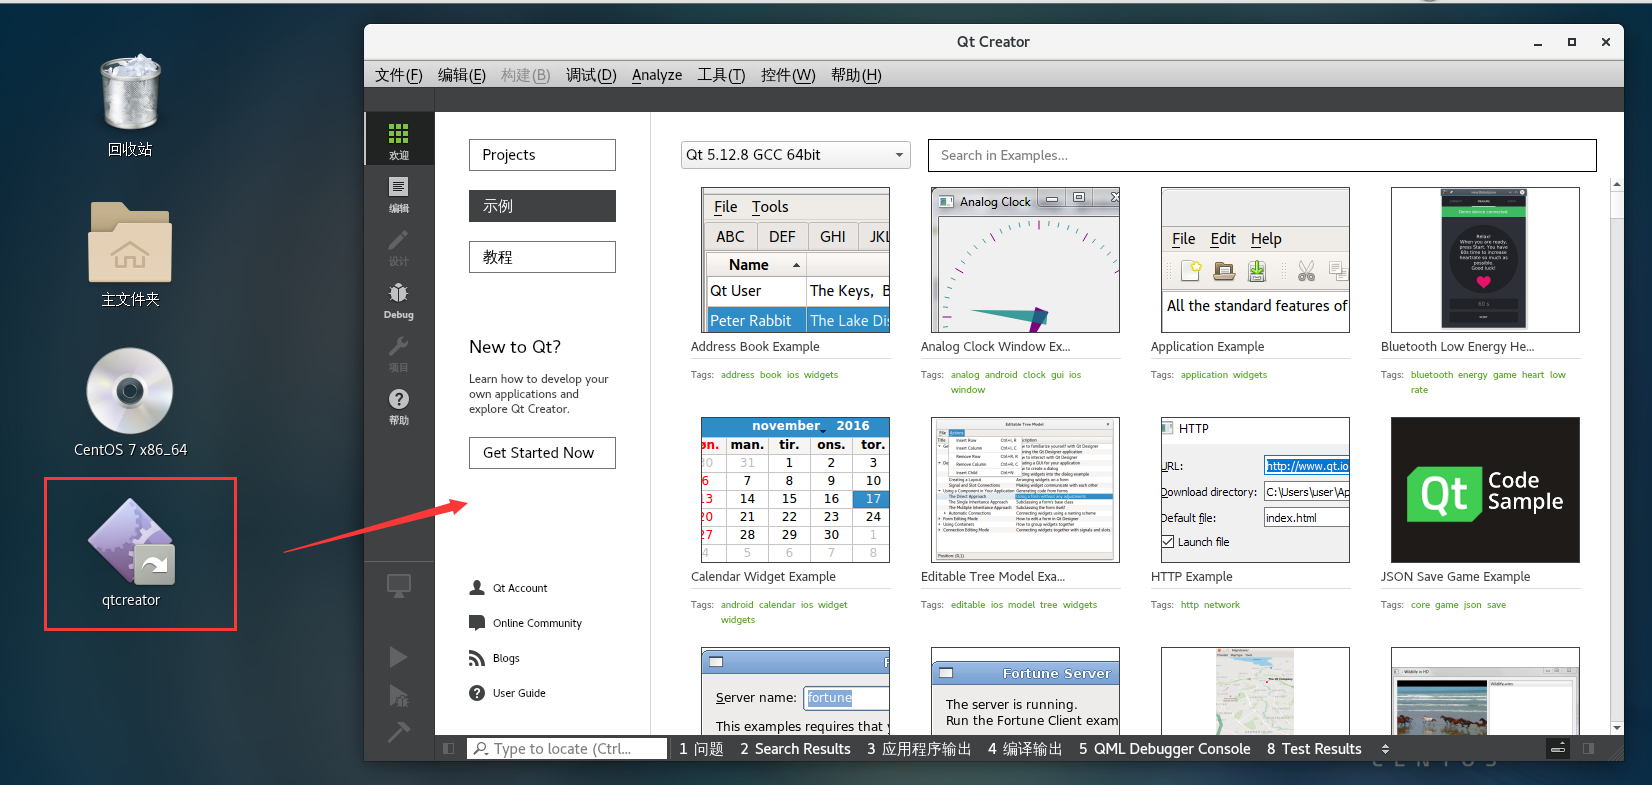The height and width of the screenshot is (785, 1652).
Task: Open the 控件(W) menu
Action: coord(788,75)
